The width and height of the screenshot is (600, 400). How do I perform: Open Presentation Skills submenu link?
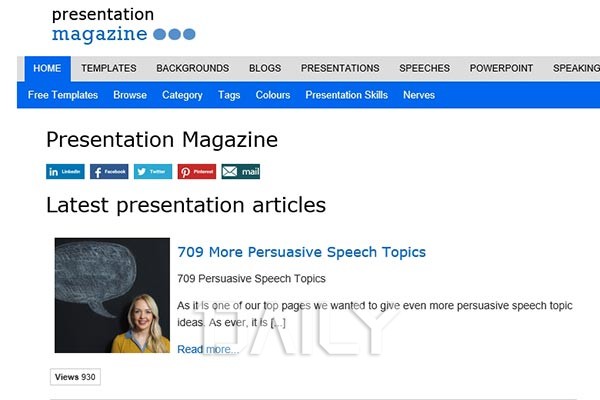(346, 95)
